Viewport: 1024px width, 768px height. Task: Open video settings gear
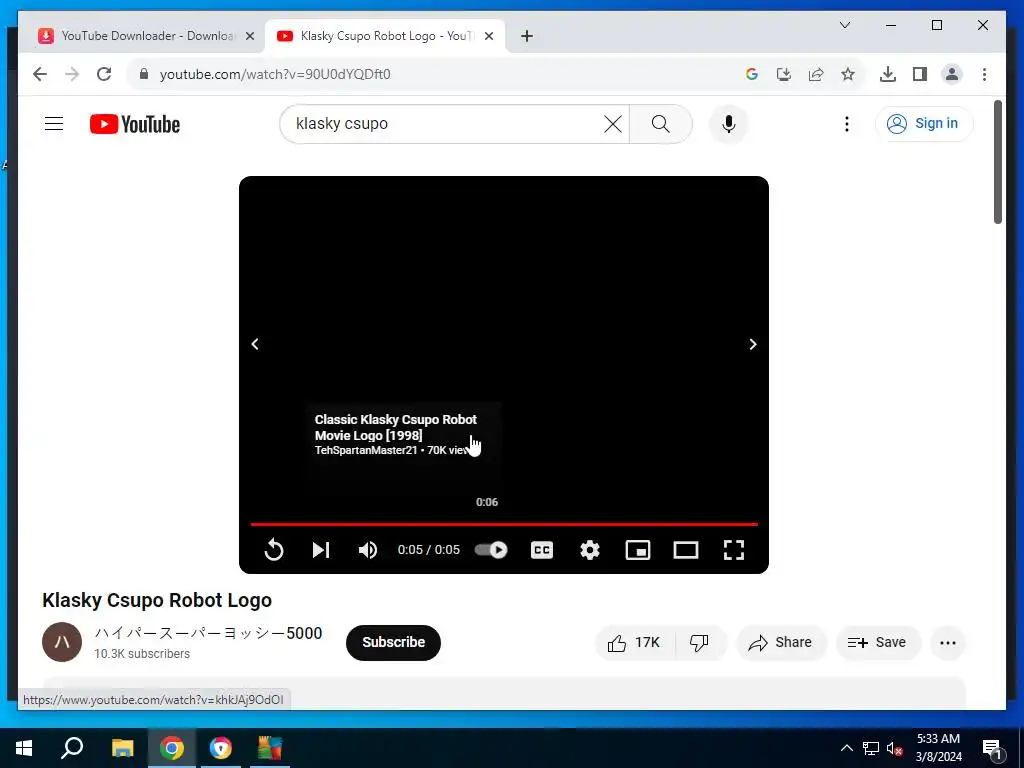click(590, 550)
